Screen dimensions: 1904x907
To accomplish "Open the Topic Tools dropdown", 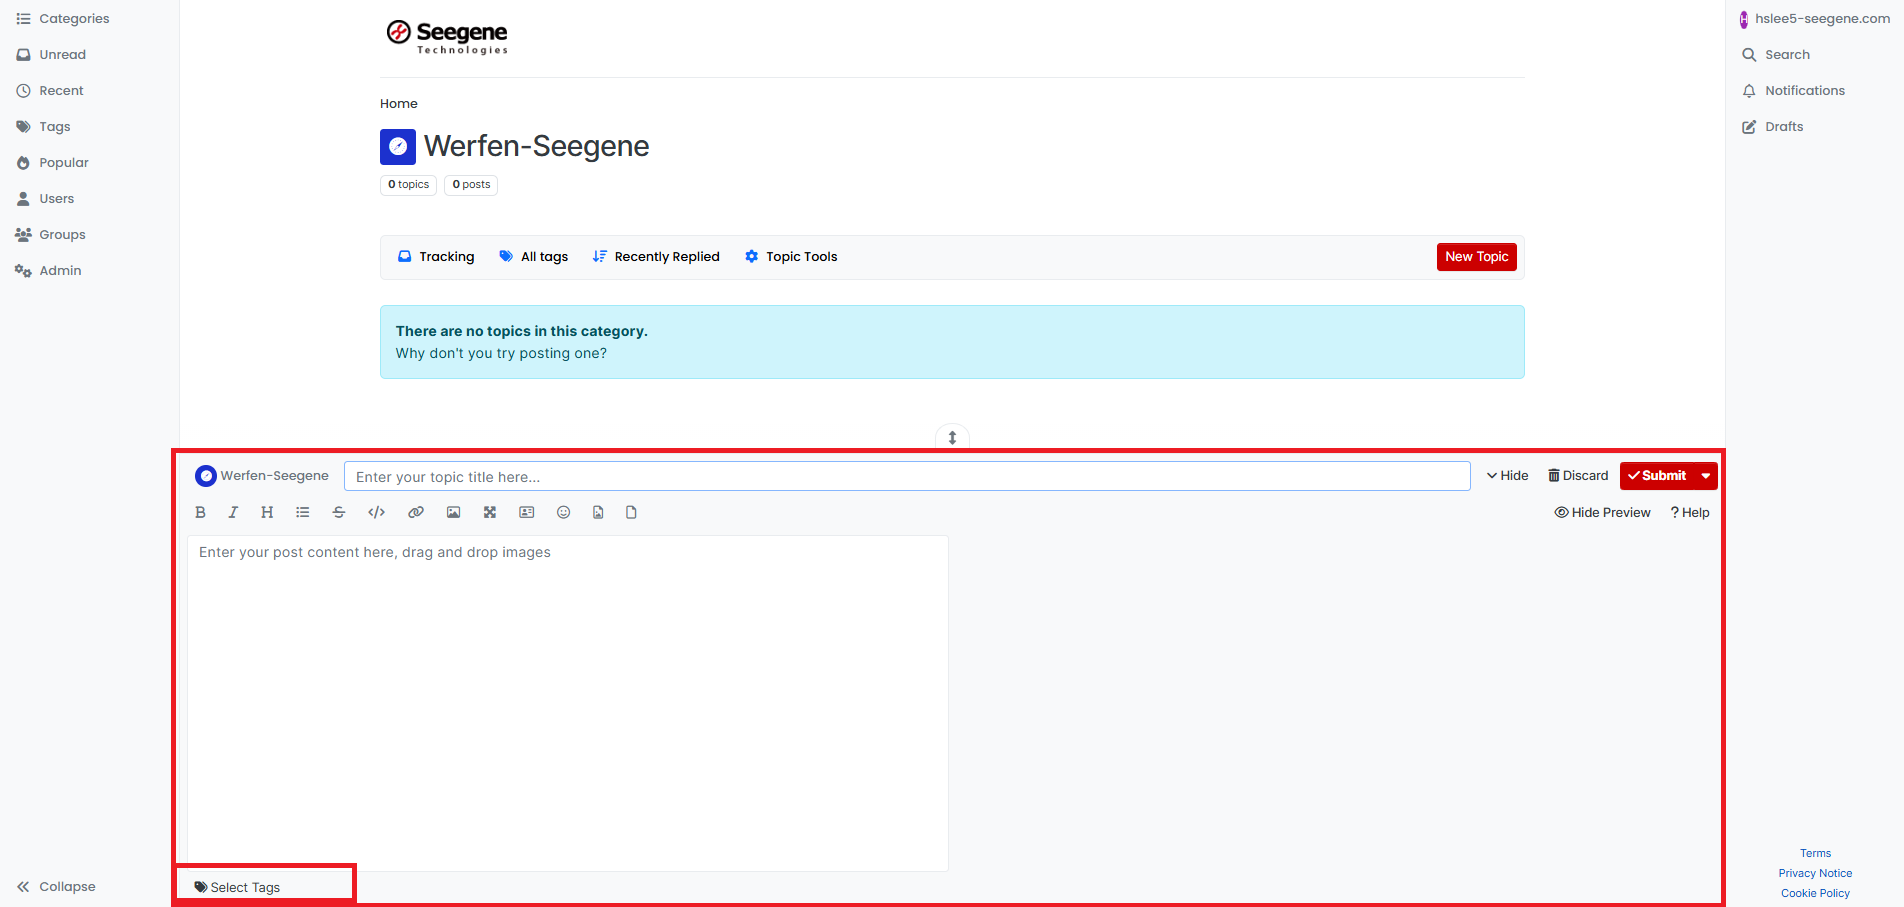I will [x=791, y=257].
